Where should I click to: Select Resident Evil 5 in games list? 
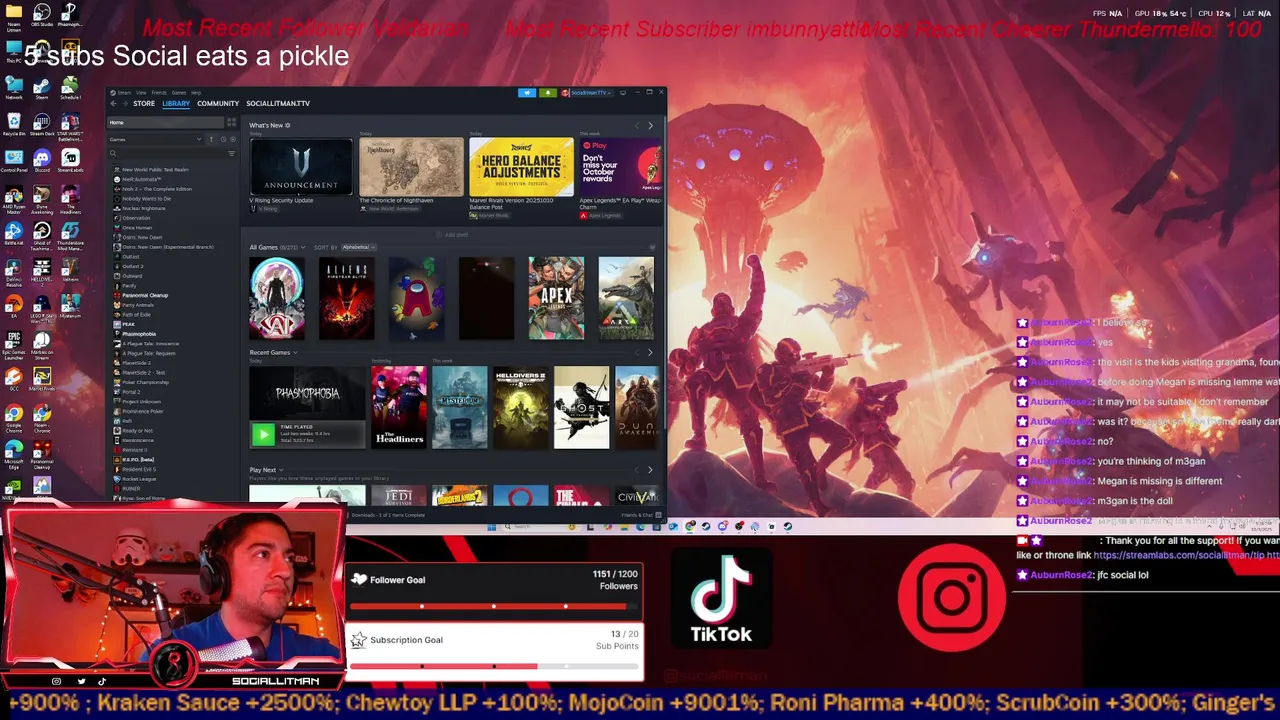point(139,469)
